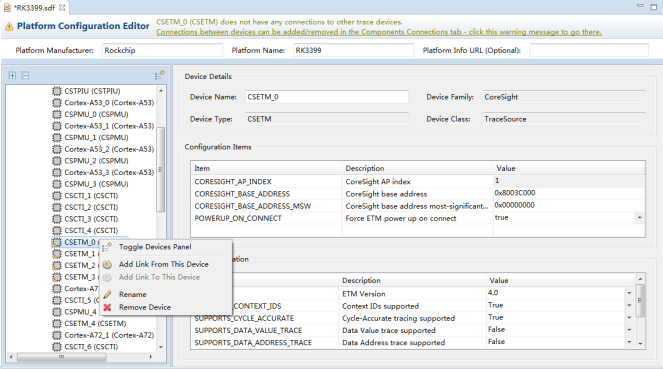This screenshot has height=369, width=663.
Task: Click the CSETM_4 chip icon
Action: point(57,323)
